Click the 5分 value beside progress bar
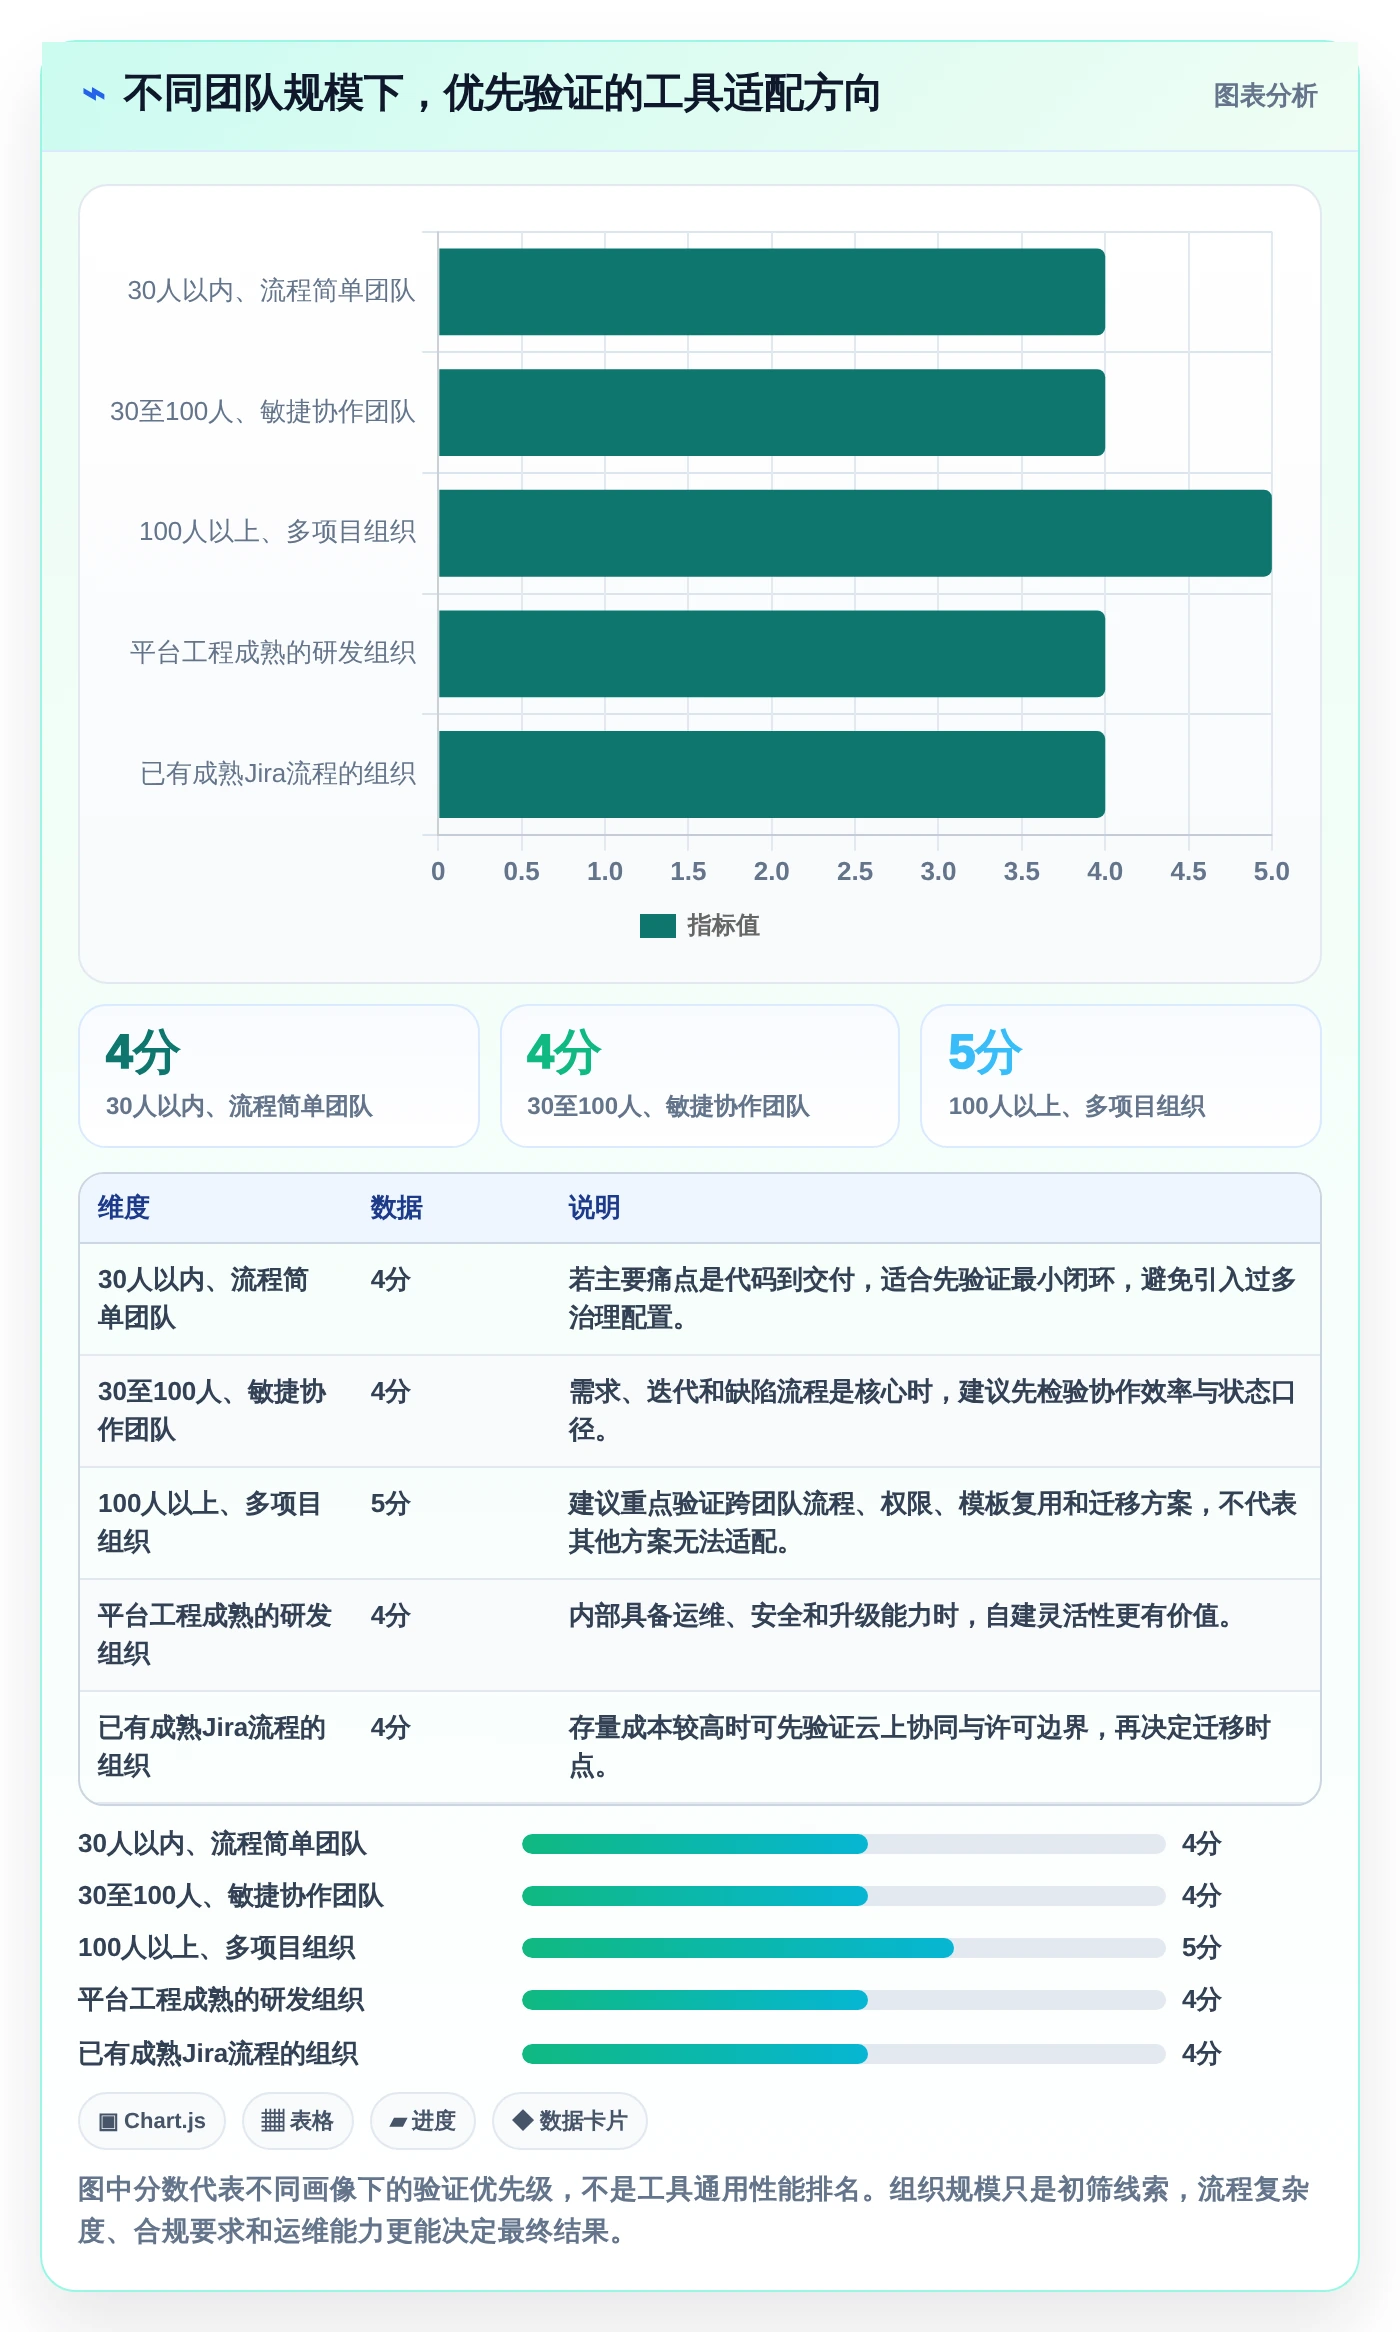This screenshot has height=2332, width=1400. tap(1201, 1948)
